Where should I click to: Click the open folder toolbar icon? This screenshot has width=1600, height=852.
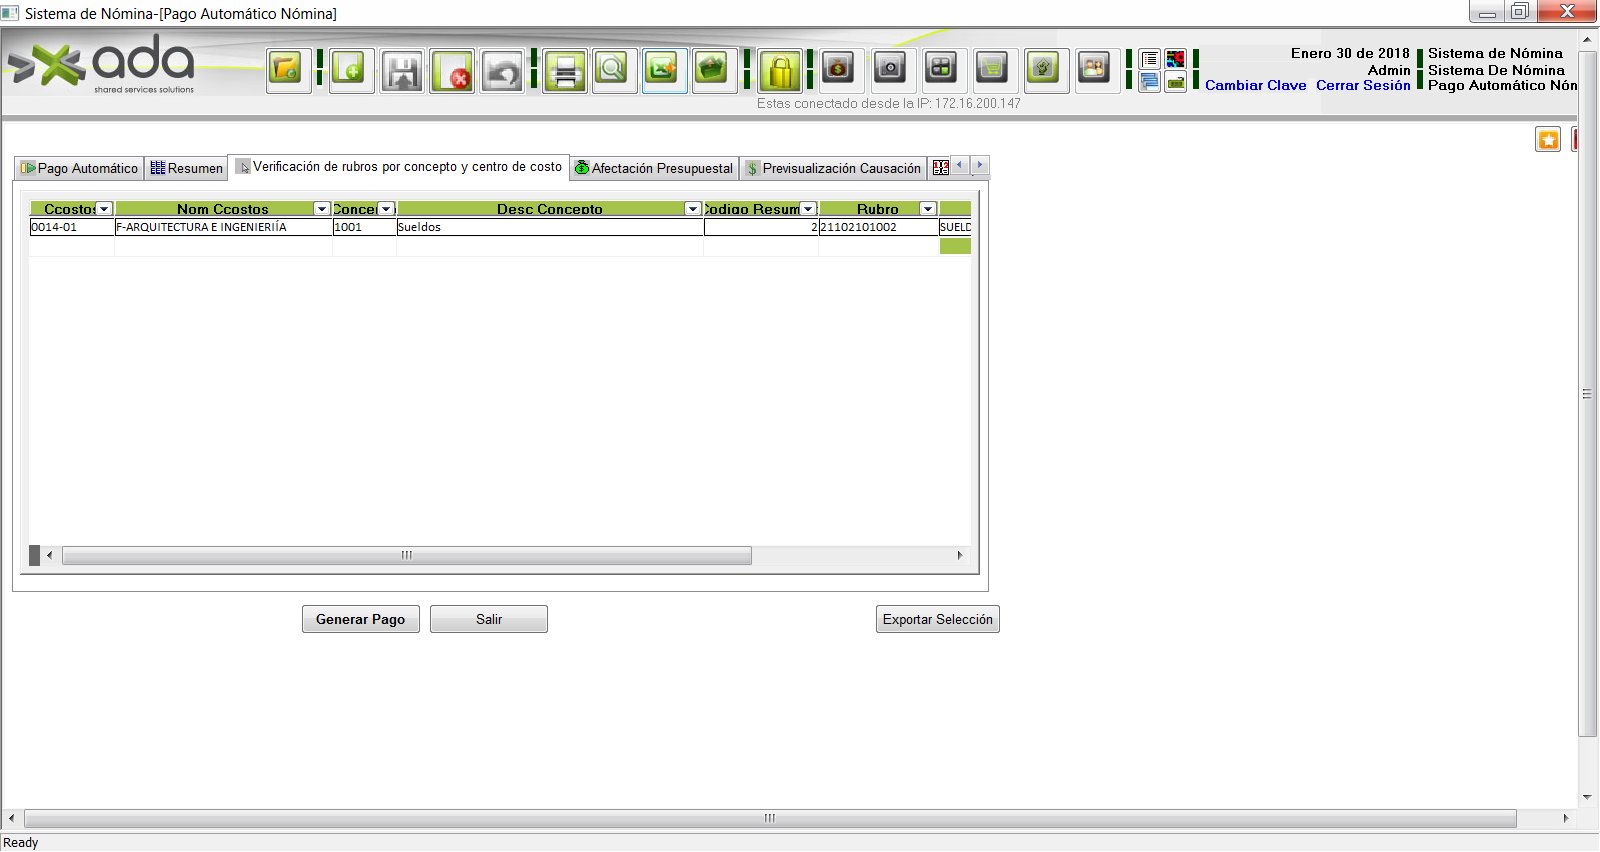(x=288, y=71)
